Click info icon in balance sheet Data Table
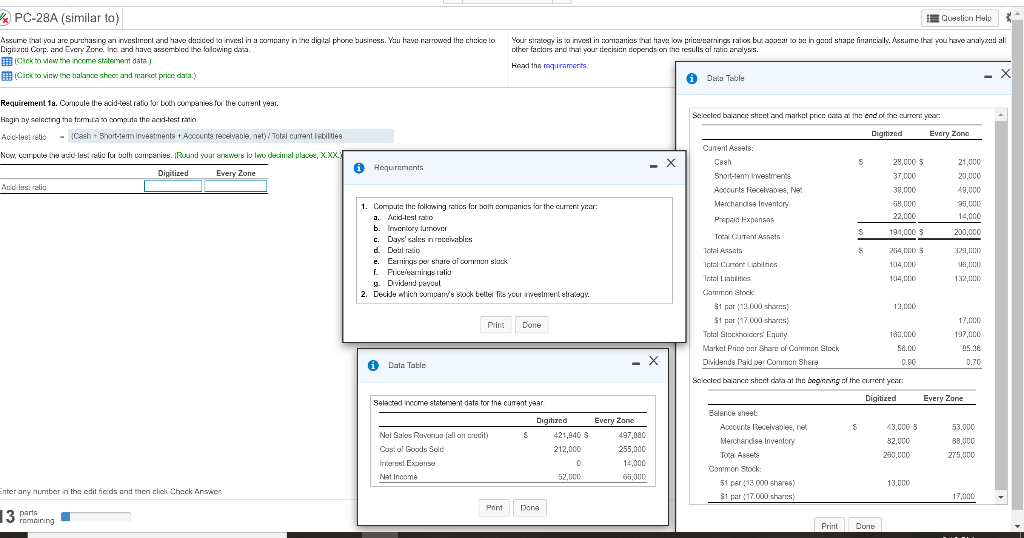This screenshot has width=1024, height=538. (x=692, y=78)
